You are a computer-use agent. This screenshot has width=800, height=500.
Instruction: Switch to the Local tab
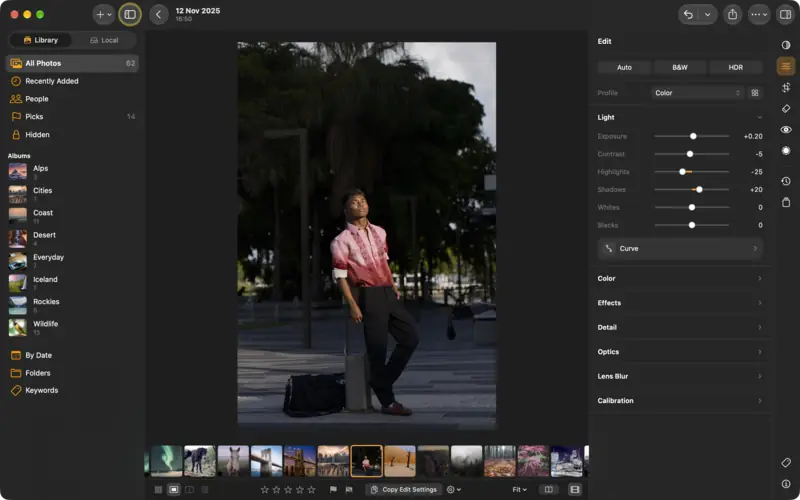click(104, 40)
